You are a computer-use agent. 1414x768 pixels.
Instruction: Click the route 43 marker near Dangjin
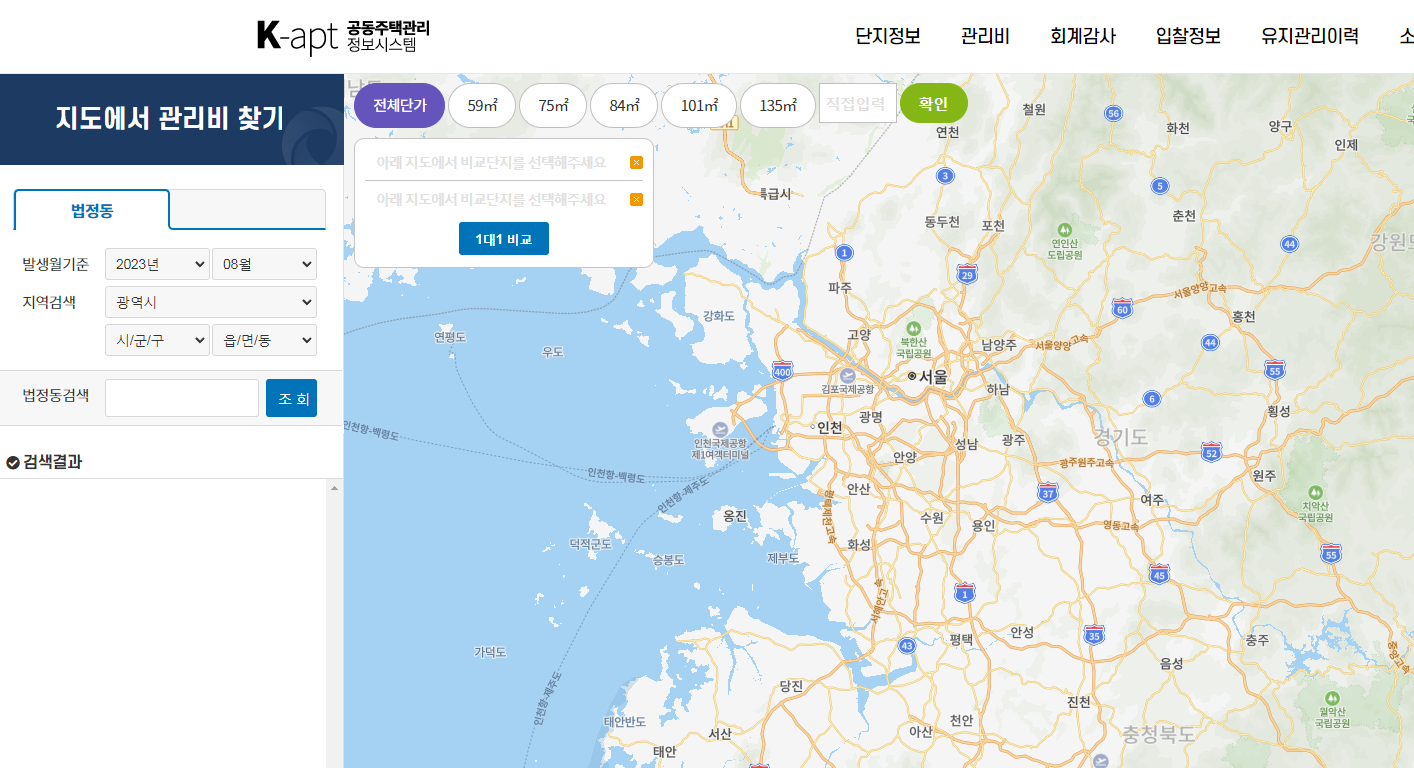click(x=907, y=646)
